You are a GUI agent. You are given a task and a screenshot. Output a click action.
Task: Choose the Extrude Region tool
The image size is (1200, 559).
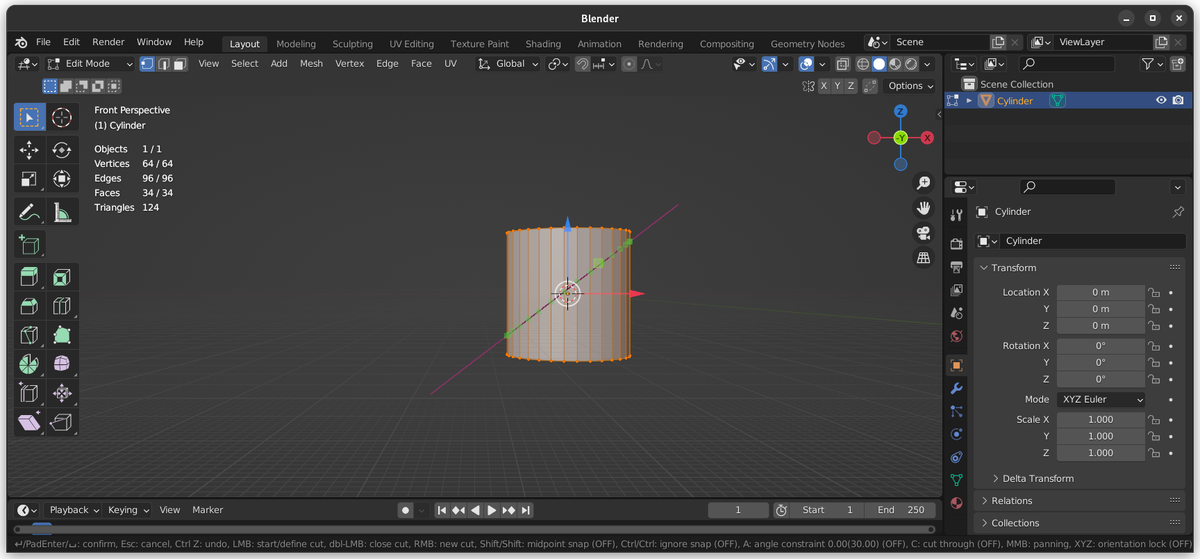pyautogui.click(x=29, y=277)
